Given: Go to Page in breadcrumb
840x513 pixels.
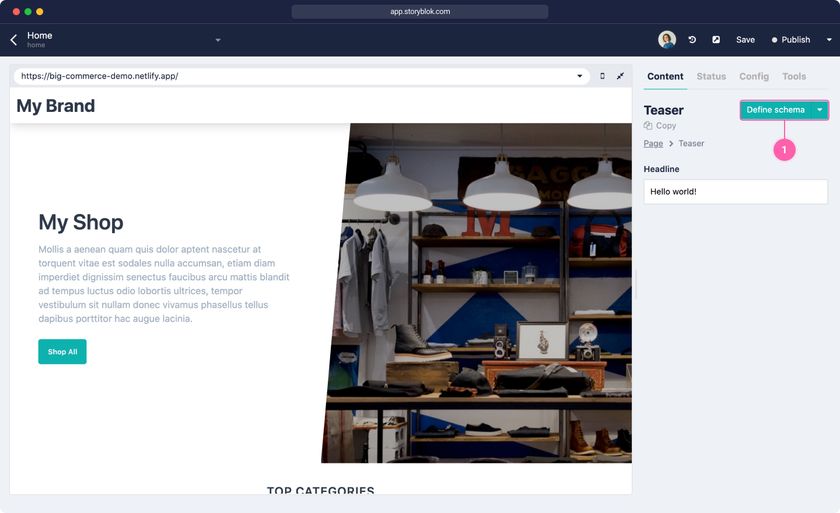Looking at the screenshot, I should click(653, 144).
